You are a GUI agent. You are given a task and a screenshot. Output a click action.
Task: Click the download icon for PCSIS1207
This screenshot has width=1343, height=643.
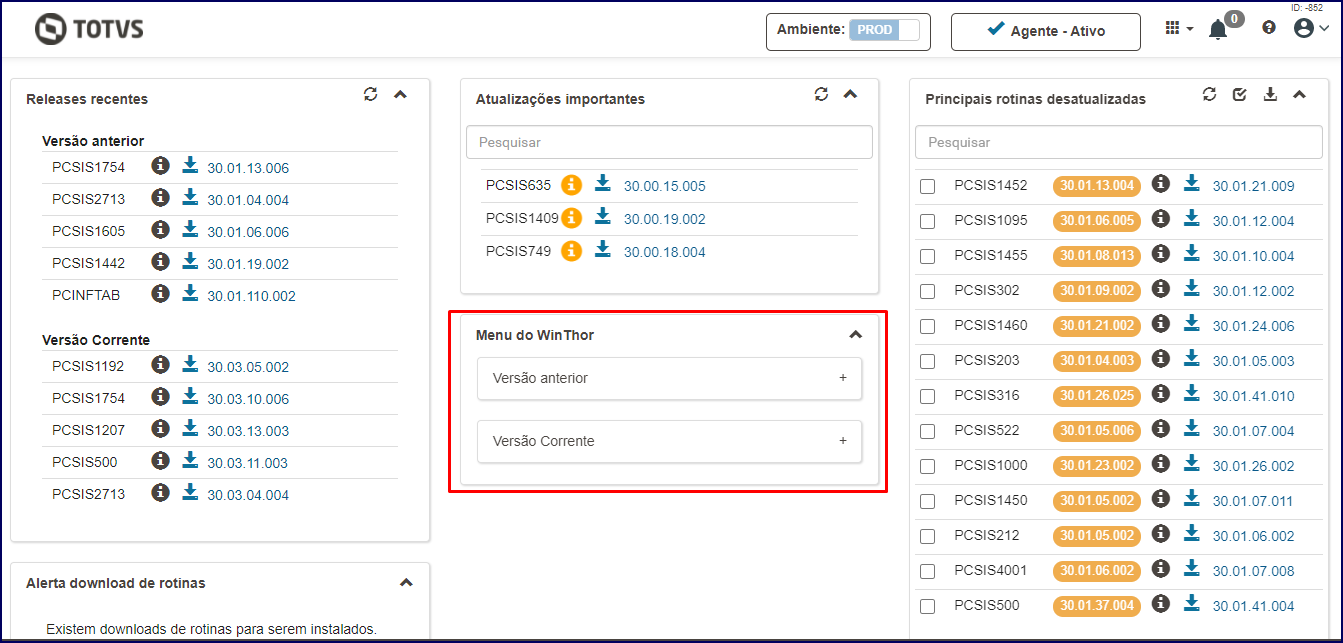(x=190, y=428)
